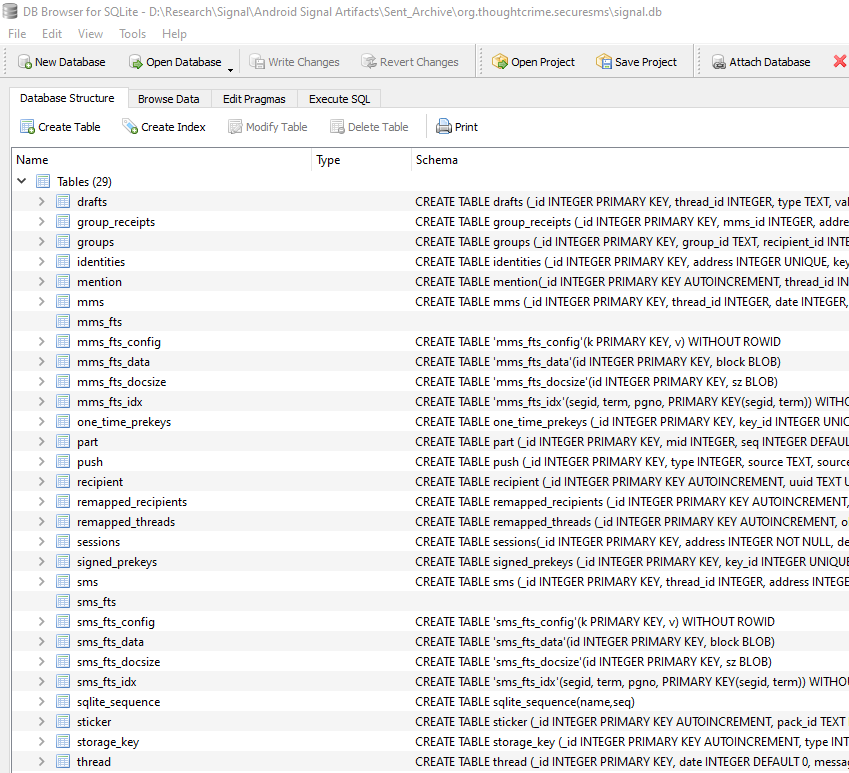Select the remapped_recipients table name
This screenshot has height=773, width=849.
pyautogui.click(x=132, y=502)
